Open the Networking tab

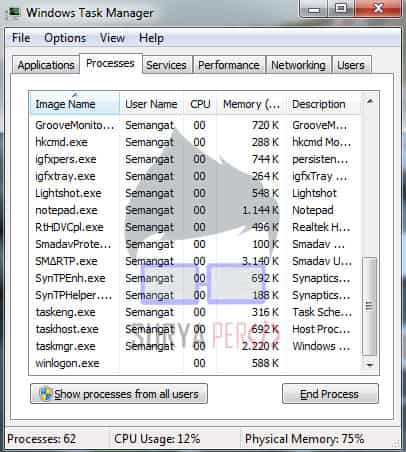pyautogui.click(x=298, y=65)
